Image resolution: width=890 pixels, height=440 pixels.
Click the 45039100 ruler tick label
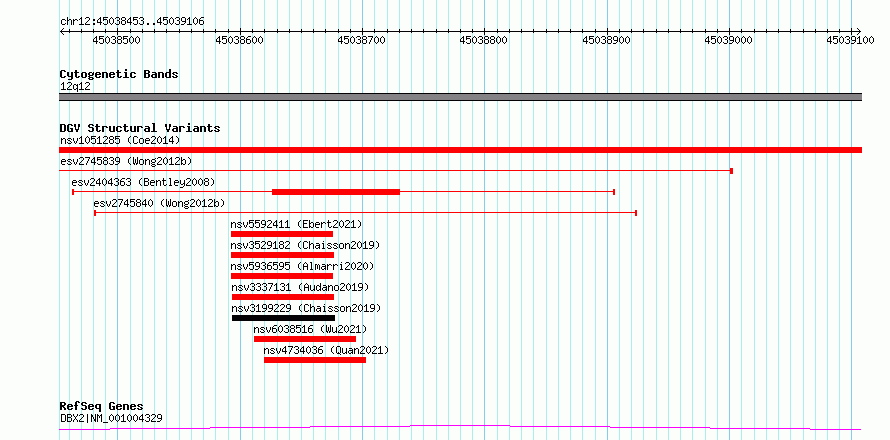pos(851,40)
